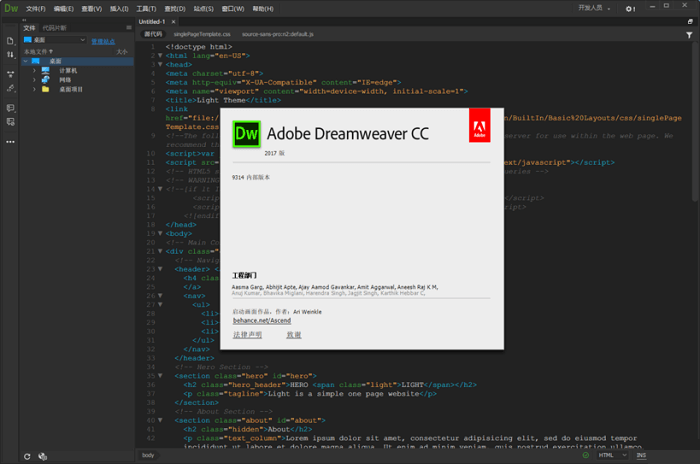Select the 网络 tree row
700x464 pixels.
78,80
